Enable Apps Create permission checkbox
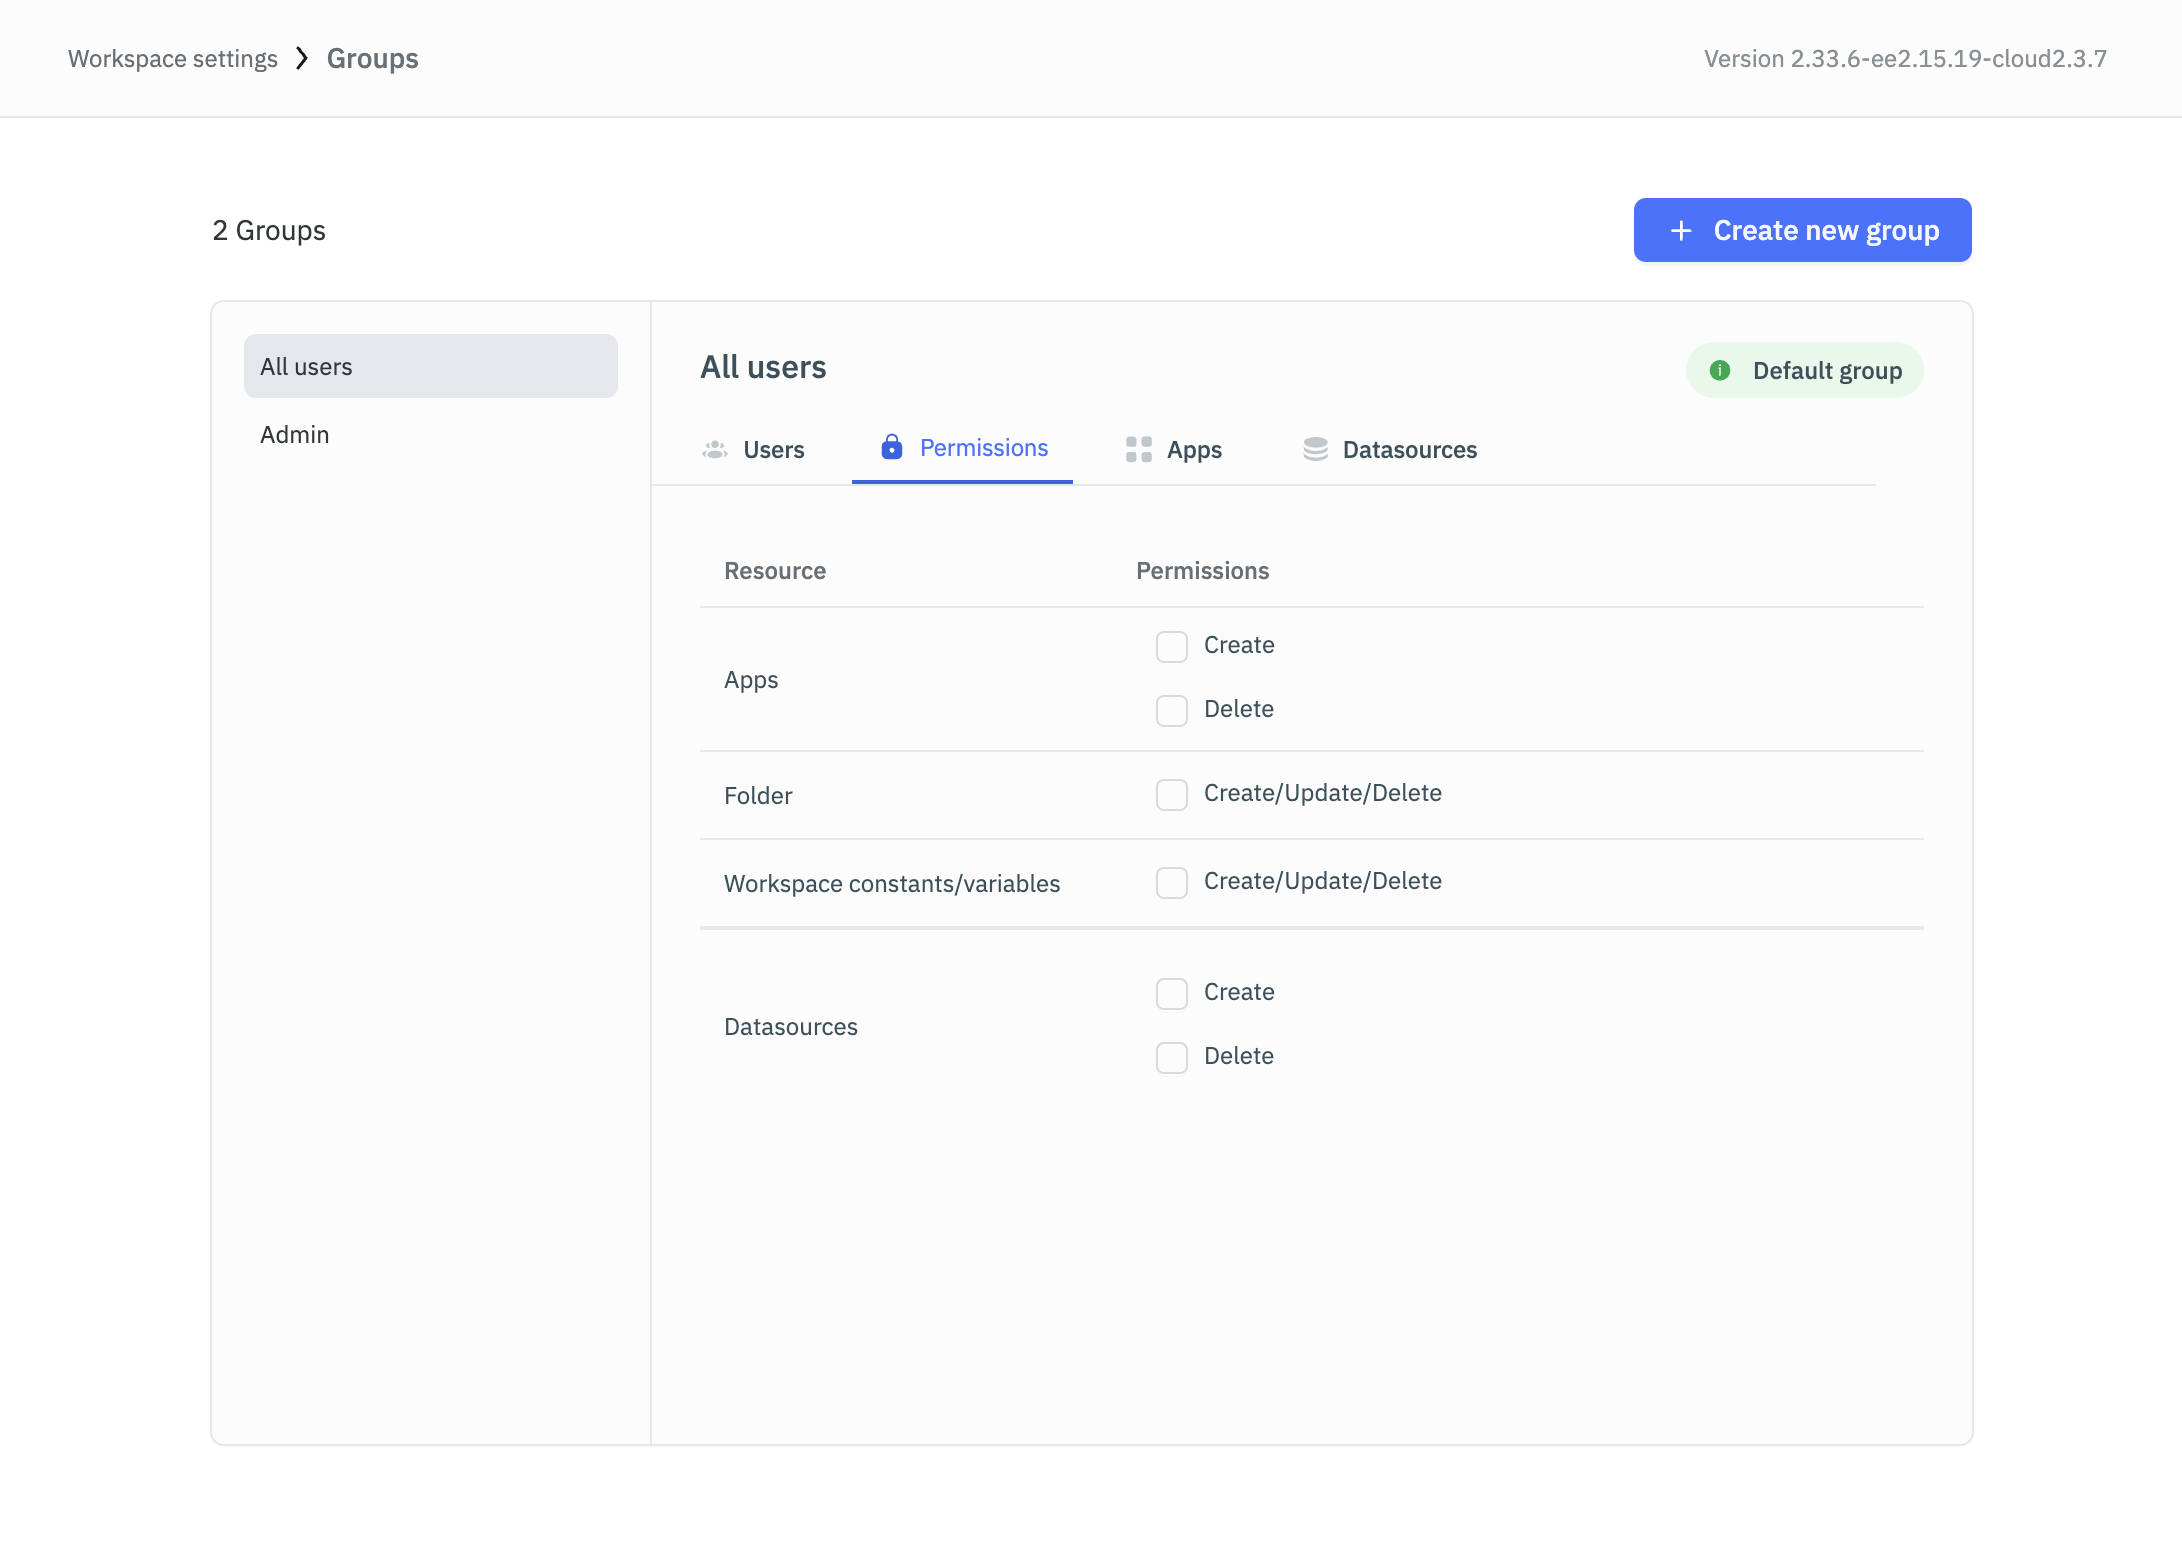Viewport: 2182px width, 1546px height. (1171, 646)
